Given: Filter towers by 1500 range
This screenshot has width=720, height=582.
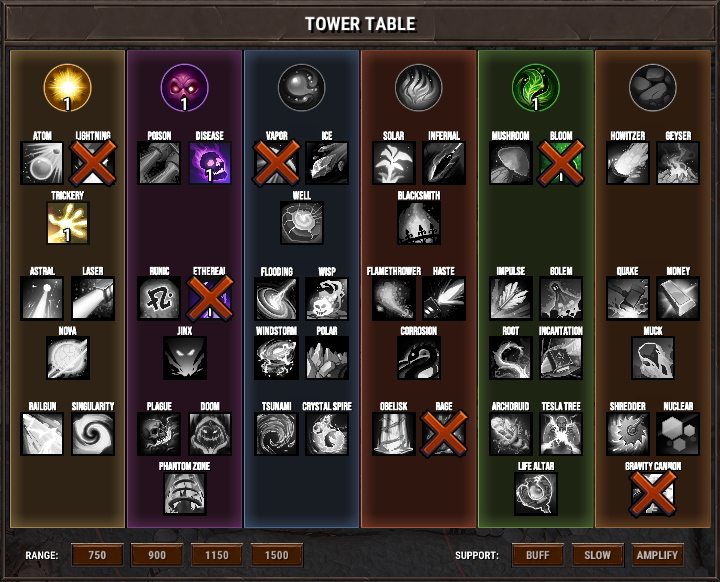Looking at the screenshot, I should coord(277,555).
